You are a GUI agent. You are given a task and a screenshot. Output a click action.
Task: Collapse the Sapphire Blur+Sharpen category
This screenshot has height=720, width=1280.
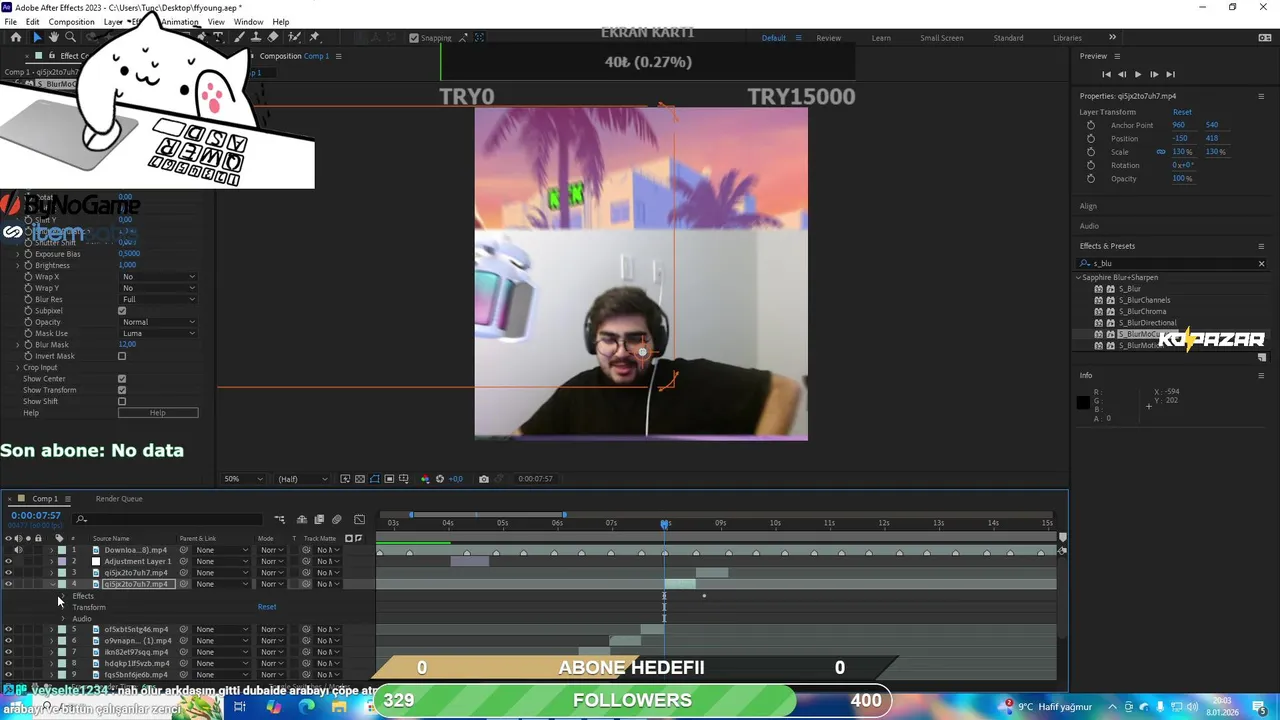[1079, 277]
